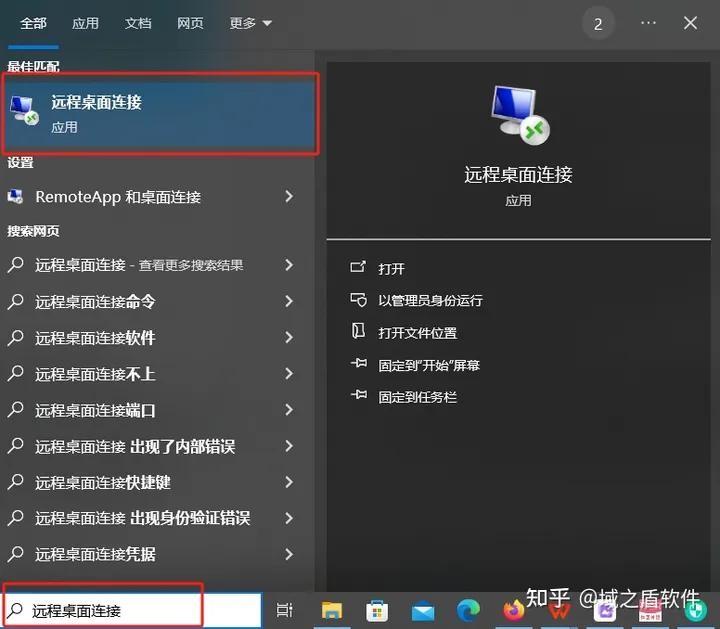Switch to the 应用 filter tab
Image resolution: width=720 pixels, height=629 pixels.
(x=85, y=23)
